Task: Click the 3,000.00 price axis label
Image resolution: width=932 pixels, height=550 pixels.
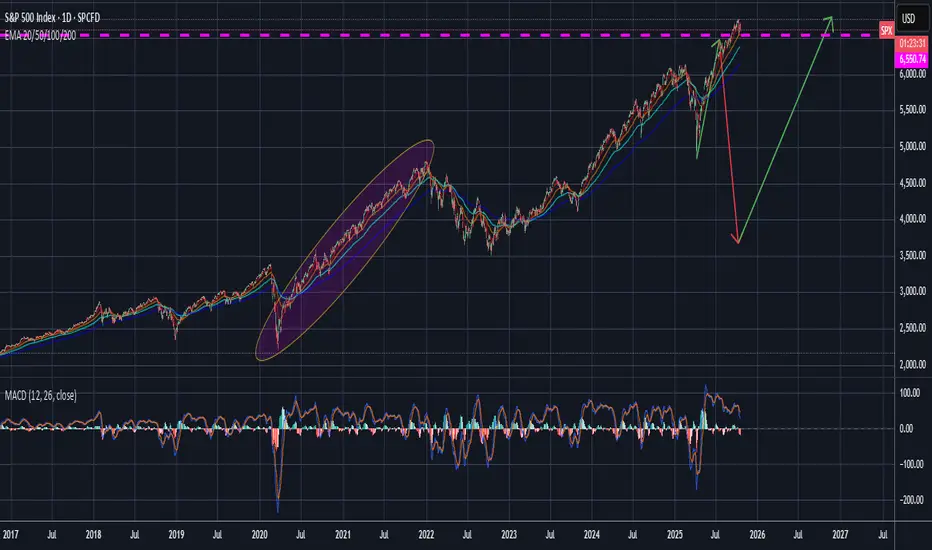Action: (x=912, y=291)
